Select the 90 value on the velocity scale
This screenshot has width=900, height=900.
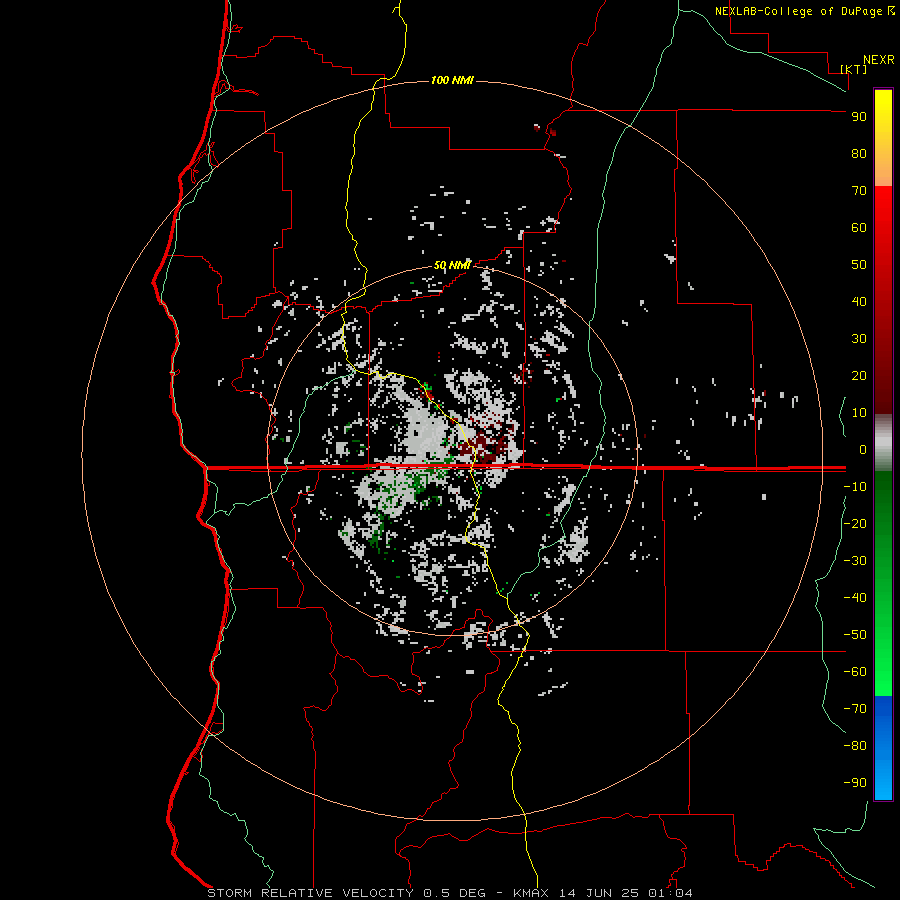pyautogui.click(x=859, y=117)
